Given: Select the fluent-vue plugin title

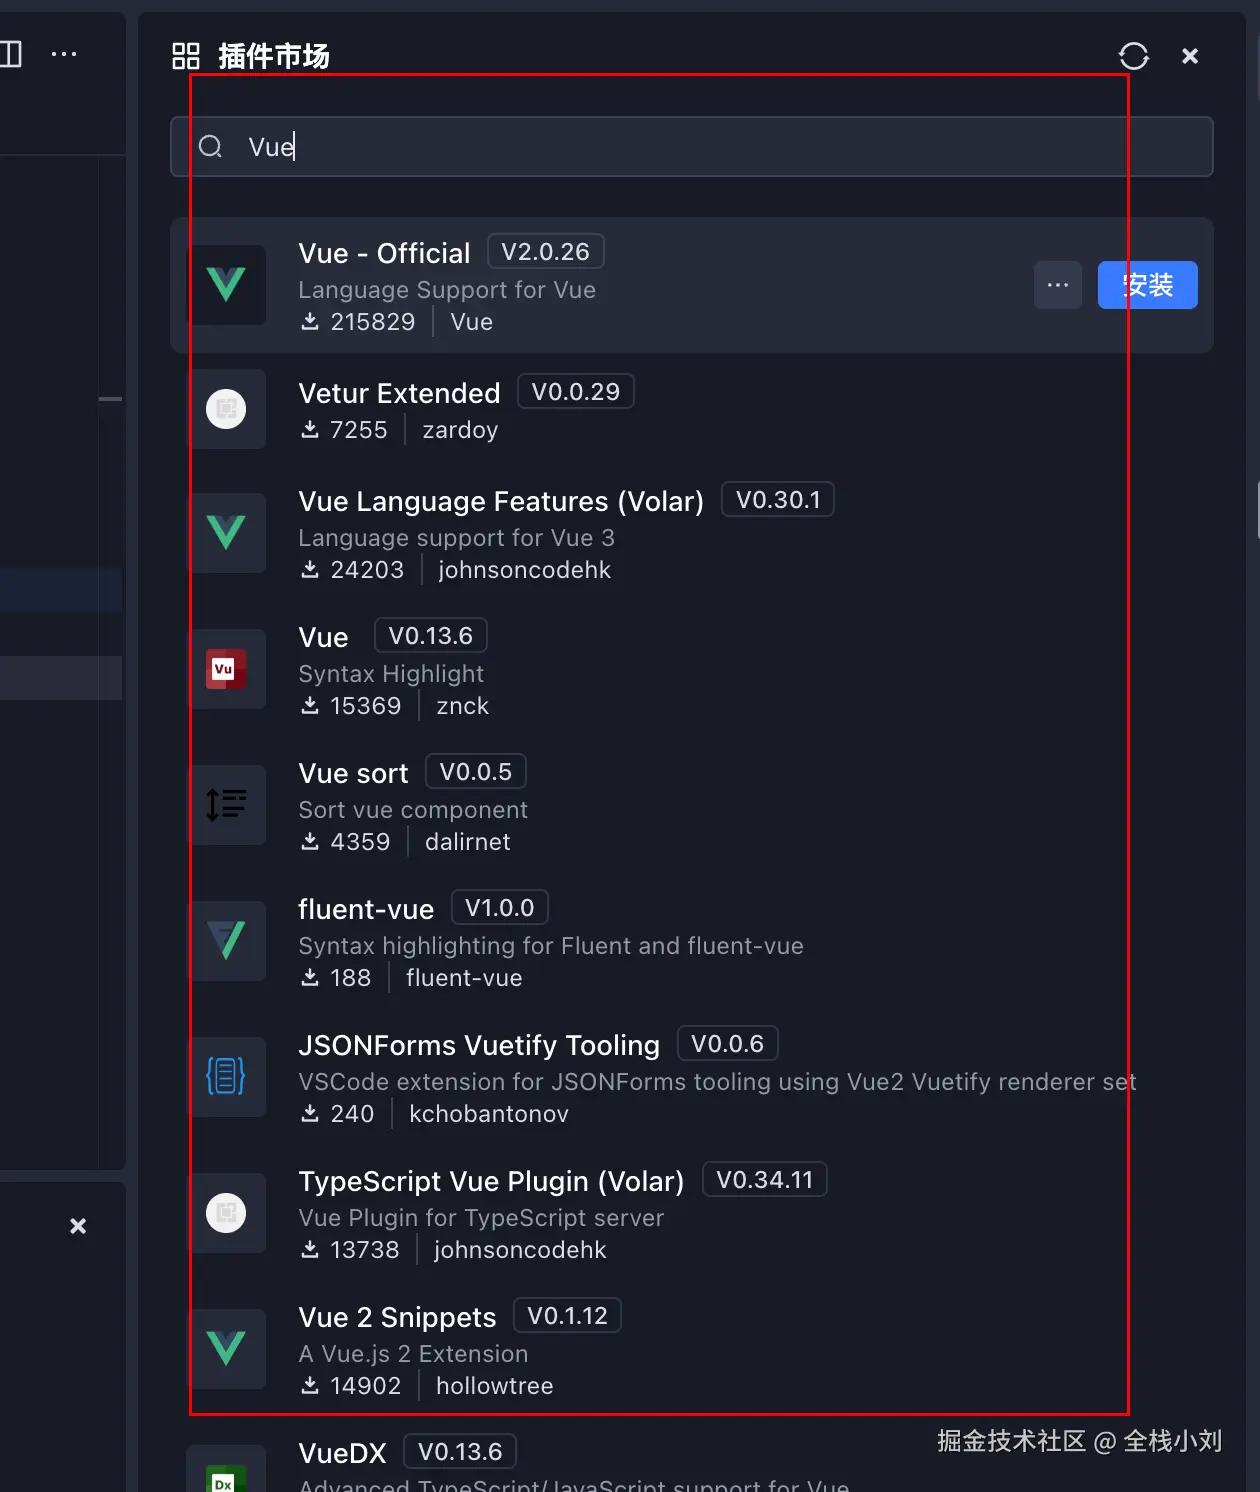Looking at the screenshot, I should coord(366,909).
